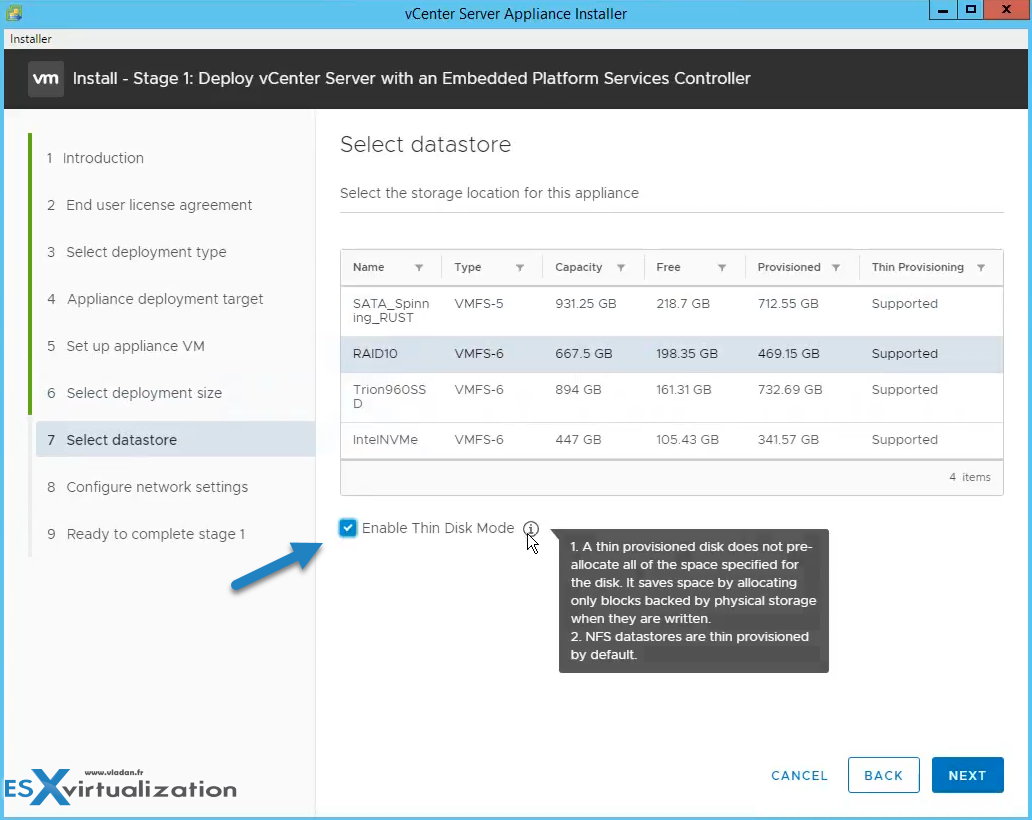Viewport: 1032px width, 820px height.
Task: Click the Provisioned column filter icon
Action: (836, 268)
